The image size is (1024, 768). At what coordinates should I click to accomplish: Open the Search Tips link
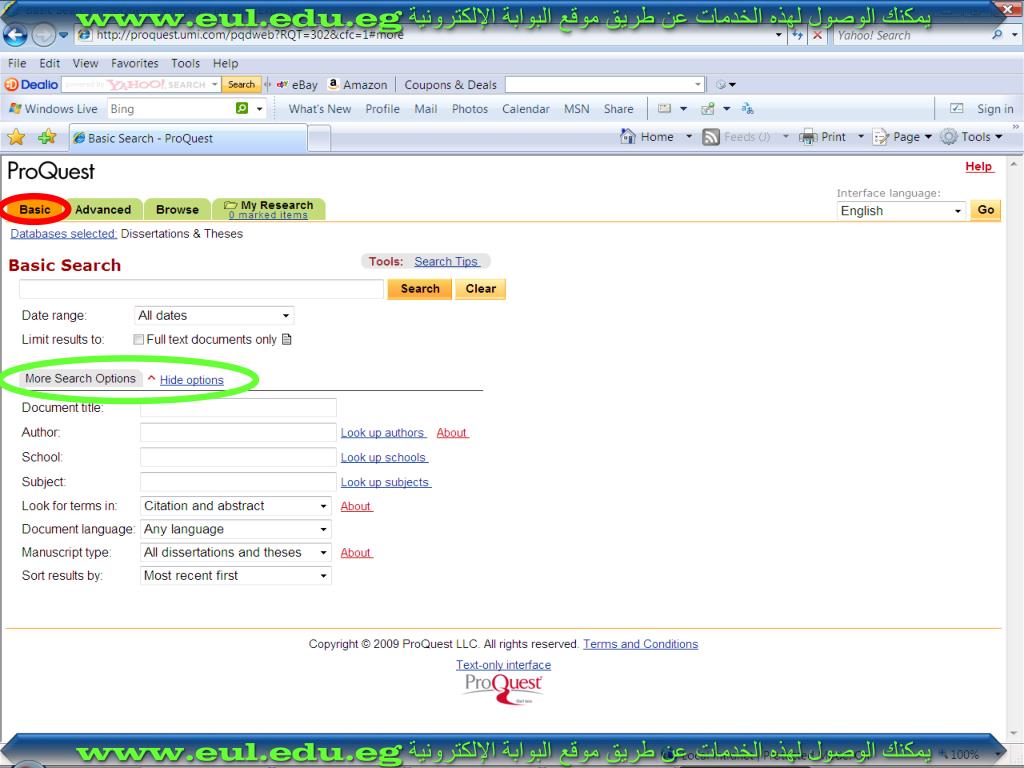[447, 261]
